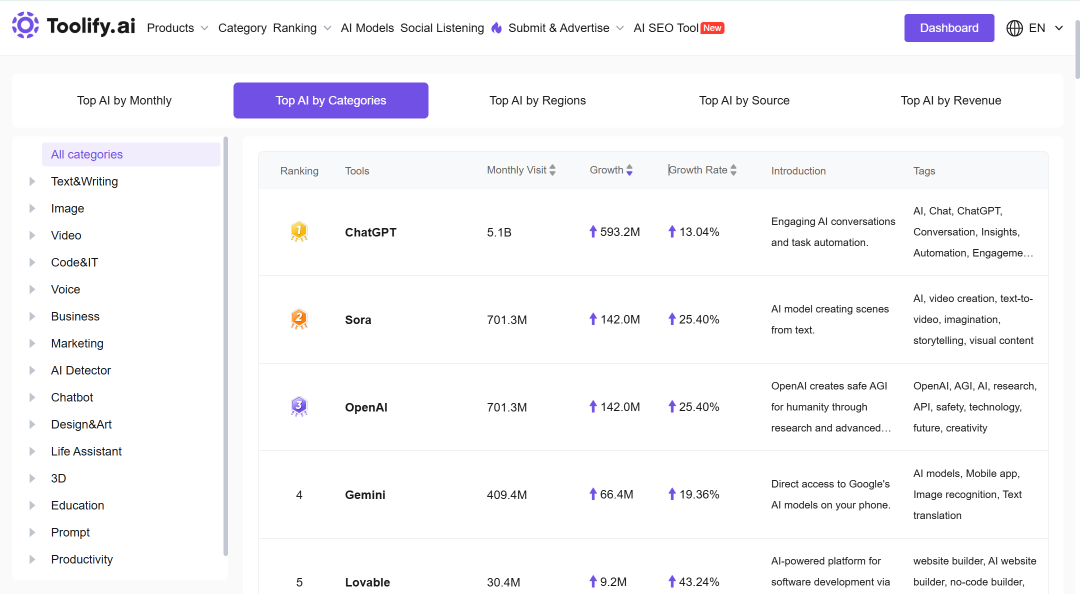Click the globe language icon

(x=1014, y=28)
